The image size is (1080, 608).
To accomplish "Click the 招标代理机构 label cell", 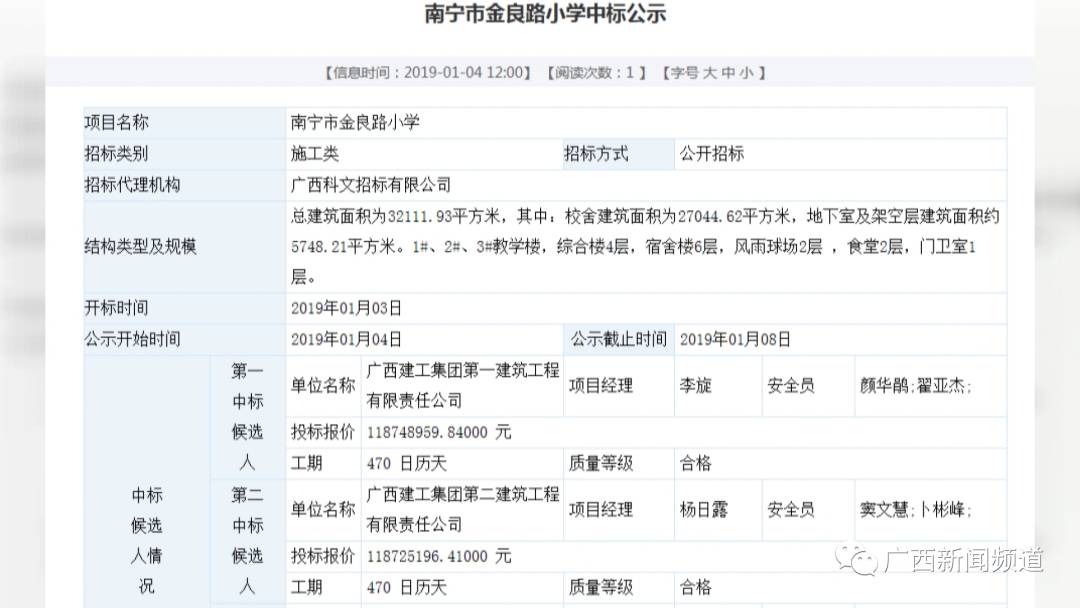I will click(x=185, y=185).
